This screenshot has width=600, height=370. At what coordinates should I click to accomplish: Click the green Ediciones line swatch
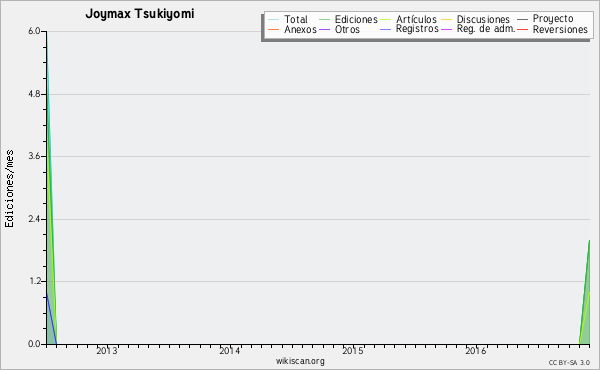[324, 19]
